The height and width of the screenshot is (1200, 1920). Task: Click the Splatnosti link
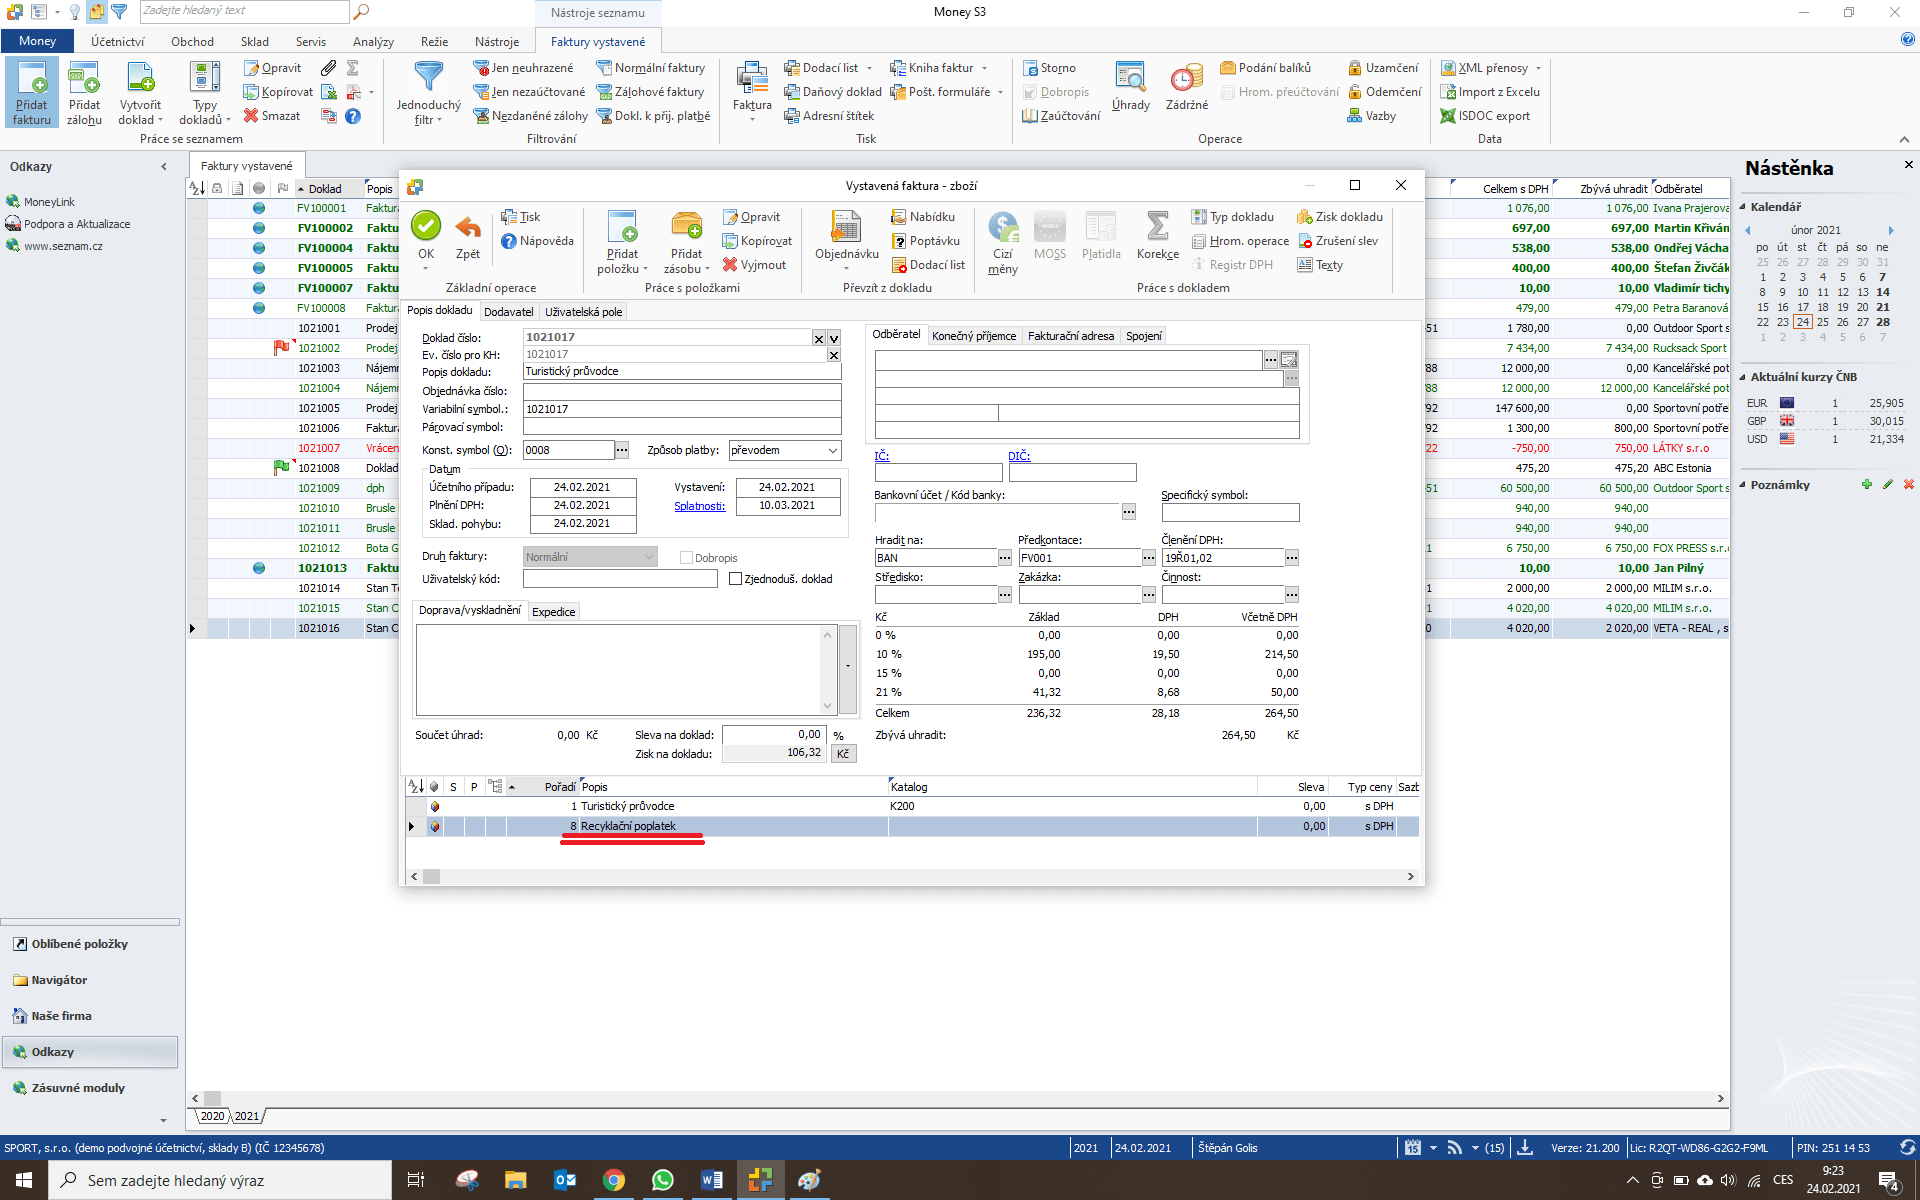(x=699, y=506)
